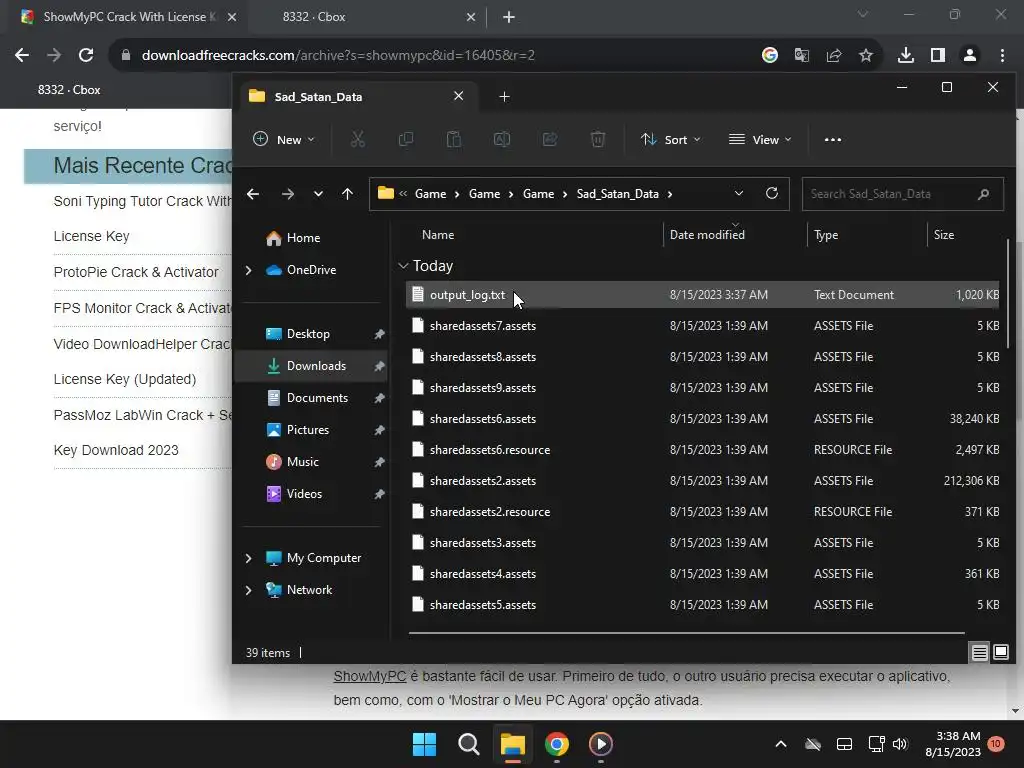Select output_log.txt file
1024x768 pixels.
point(703,295)
